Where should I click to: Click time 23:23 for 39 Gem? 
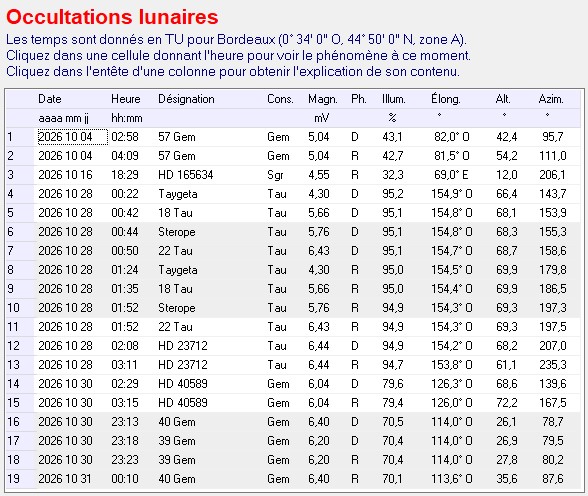pyautogui.click(x=125, y=460)
